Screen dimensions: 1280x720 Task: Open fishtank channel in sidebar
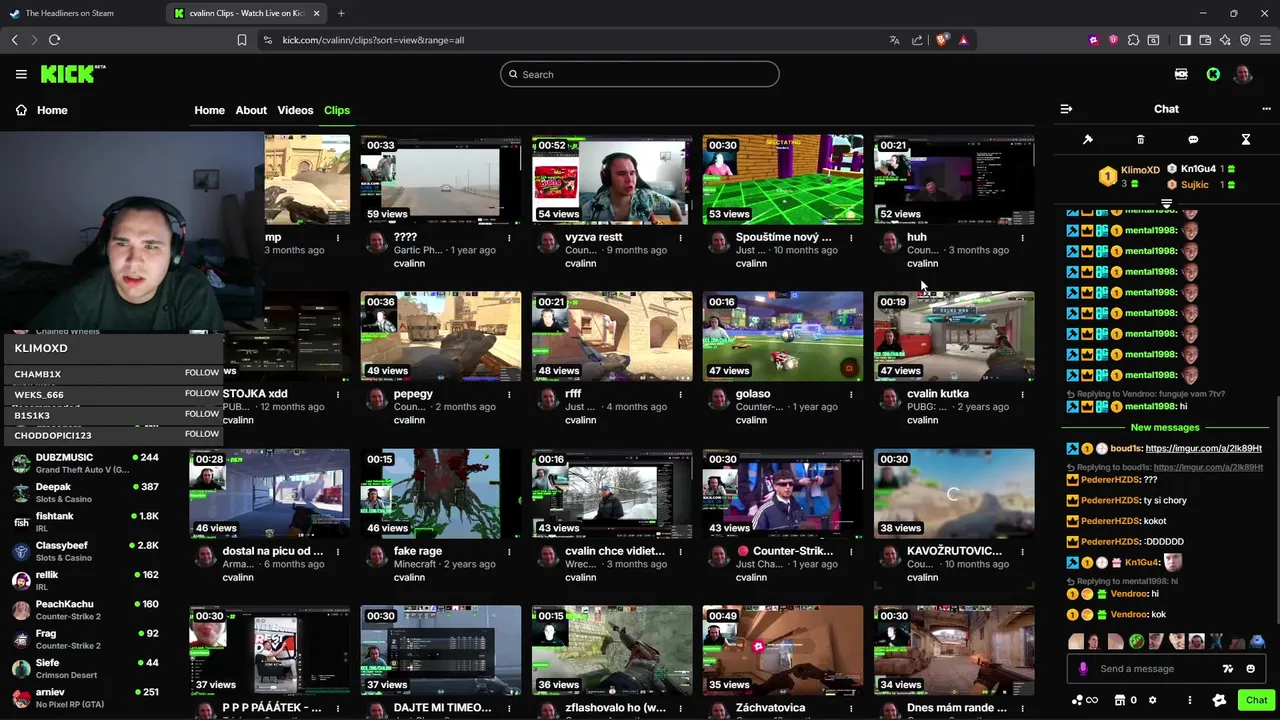[x=84, y=521]
